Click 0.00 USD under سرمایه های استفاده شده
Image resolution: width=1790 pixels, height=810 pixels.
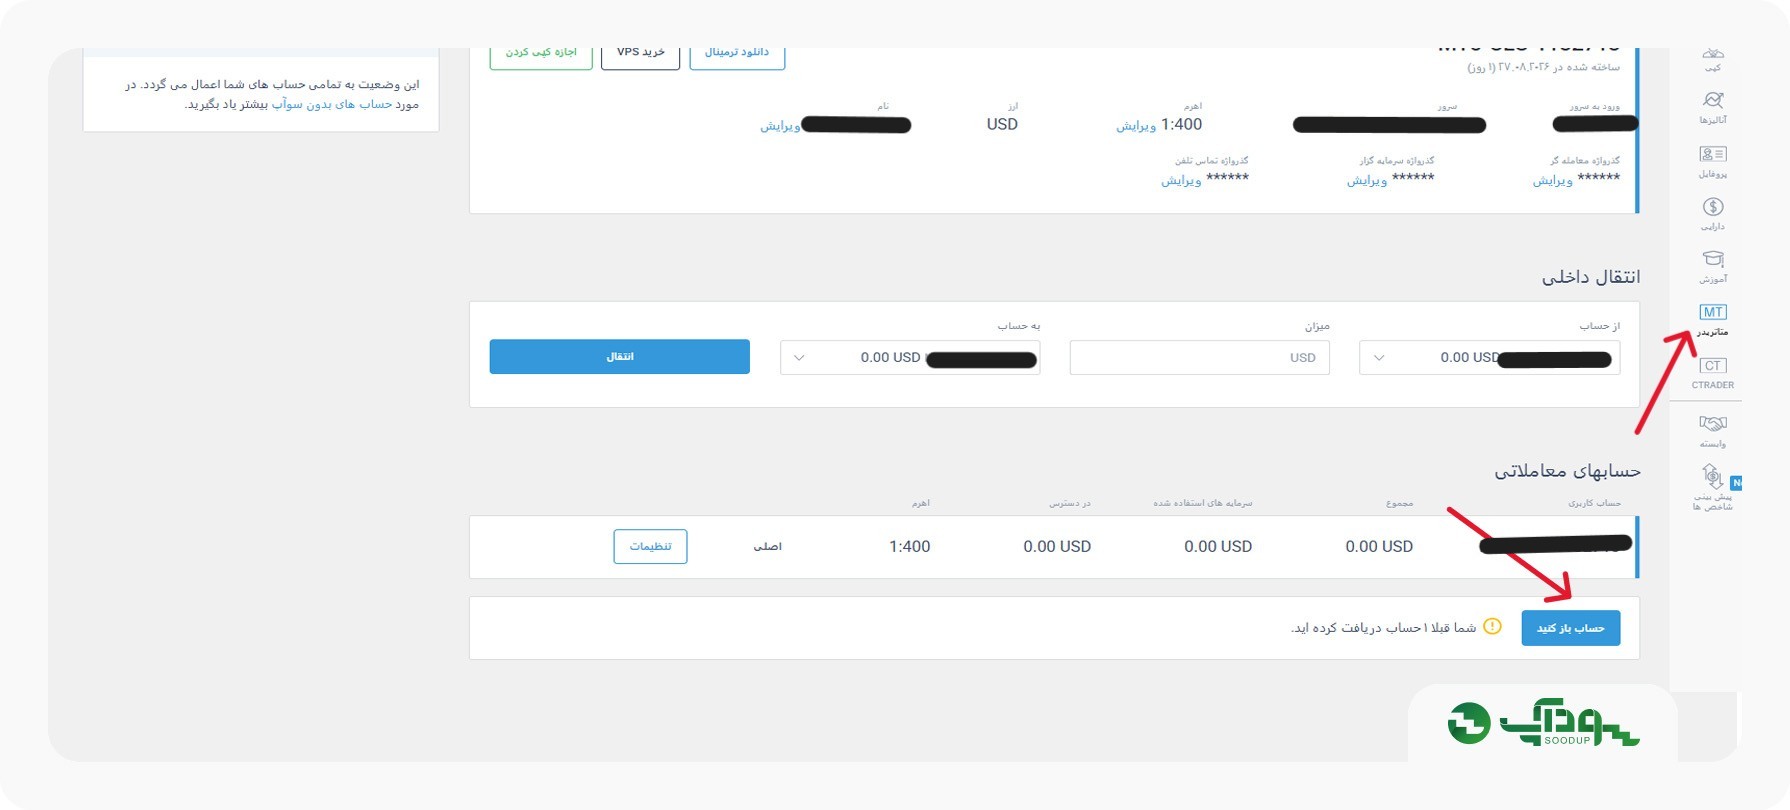pos(1218,546)
